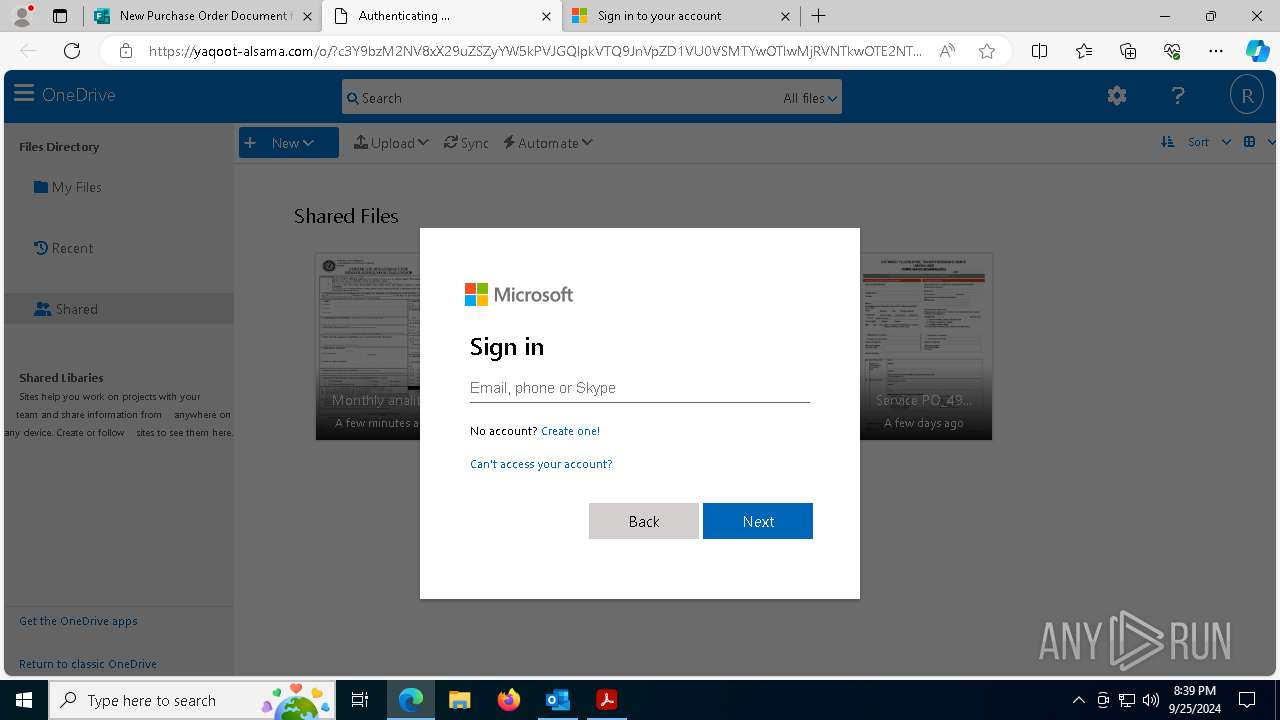
Task: Open Adobe Acrobat from the taskbar
Action: click(x=606, y=700)
